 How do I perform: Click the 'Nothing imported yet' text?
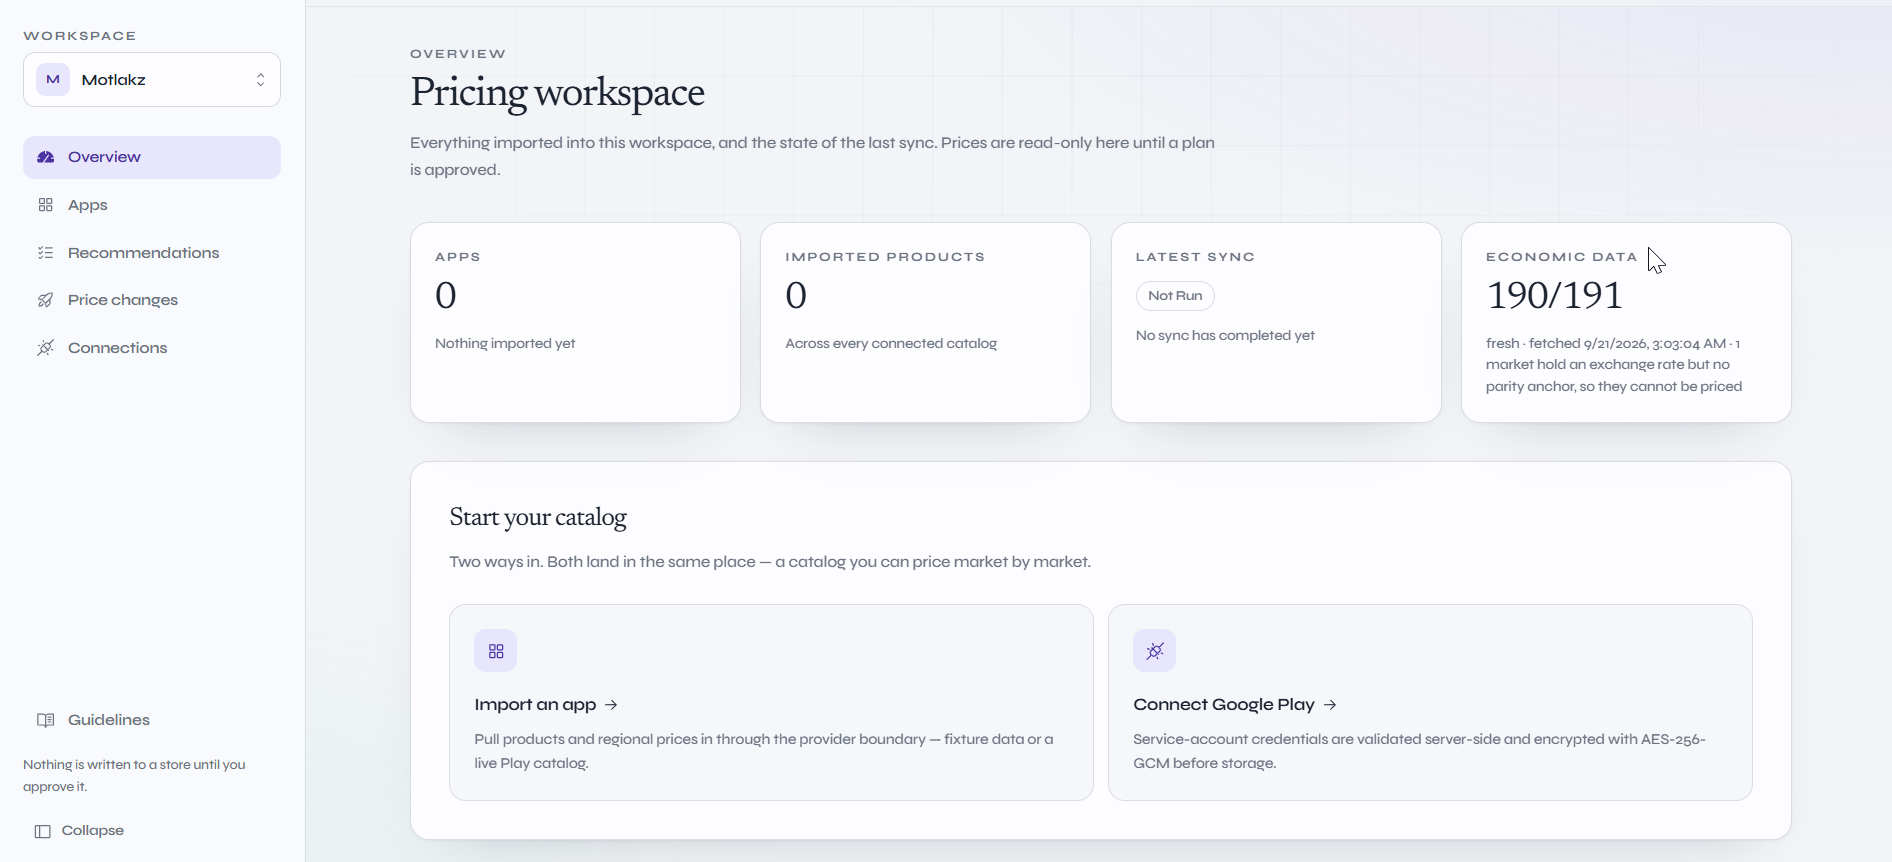[505, 344]
